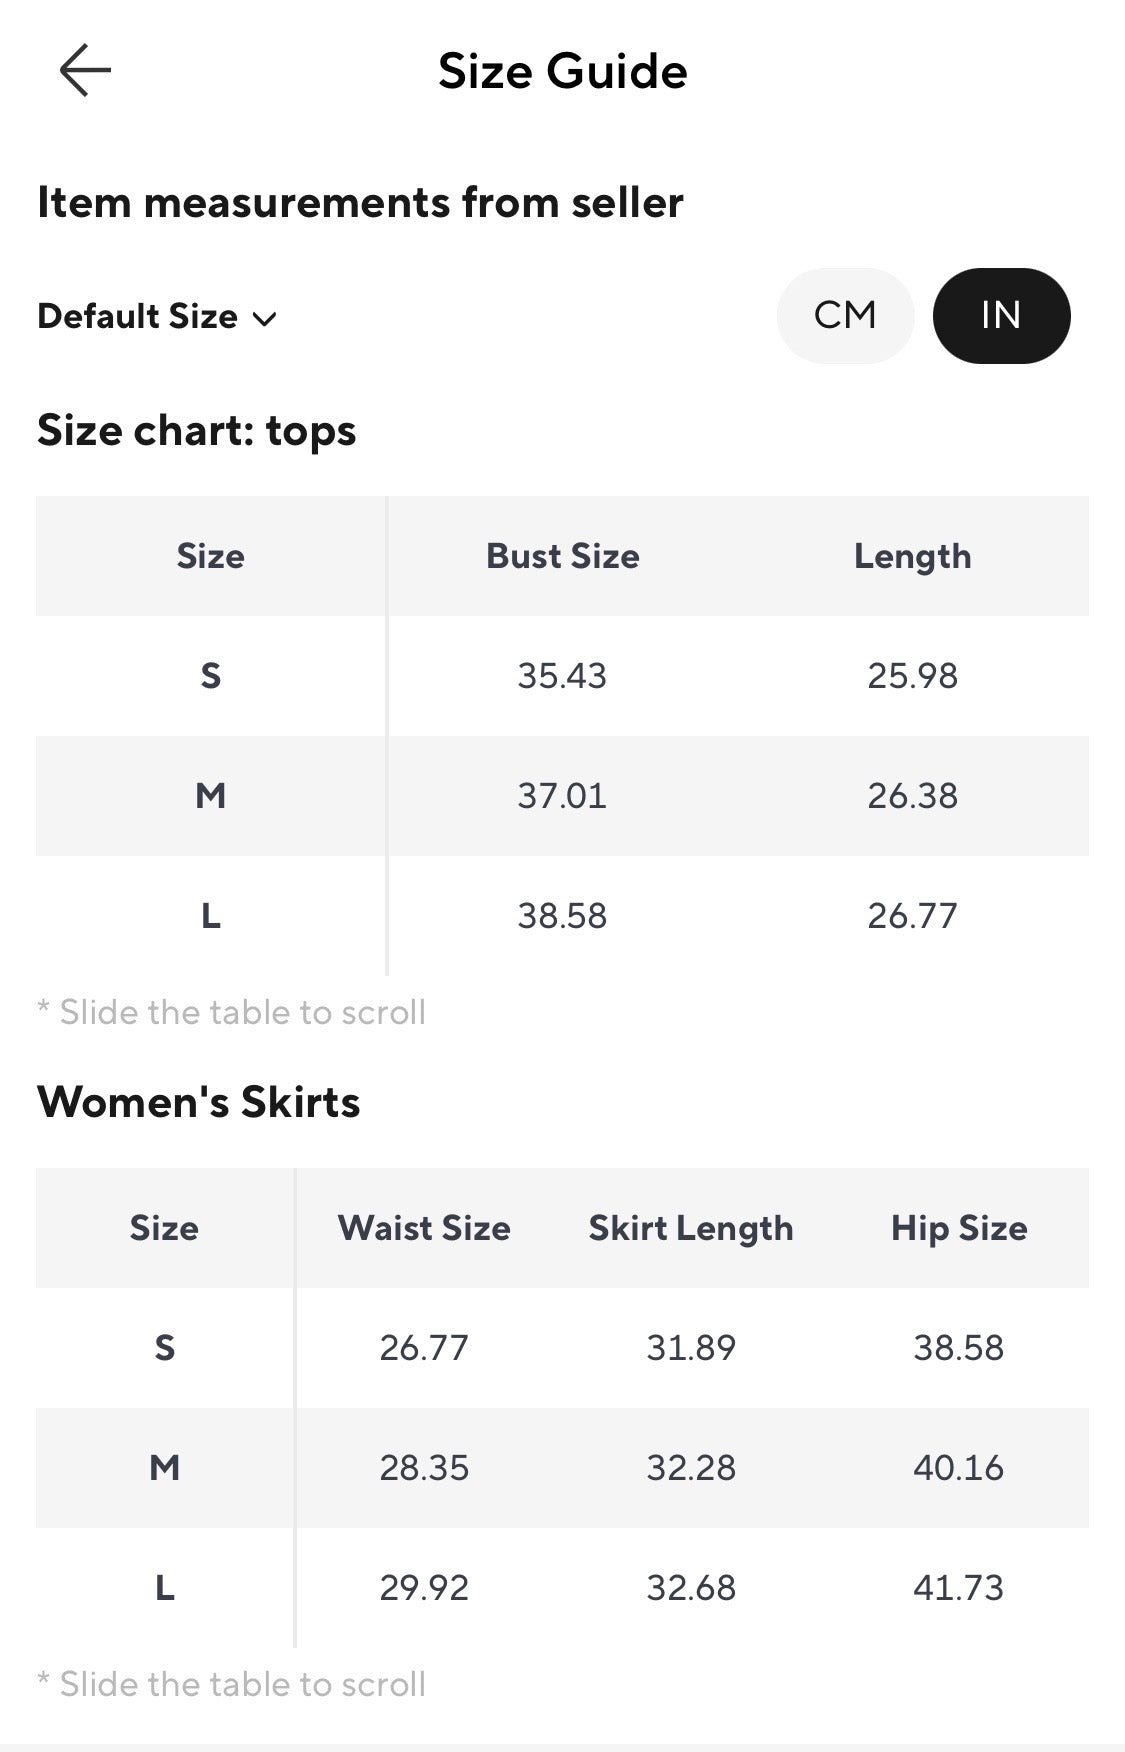Click the Size Guide title

[x=563, y=71]
